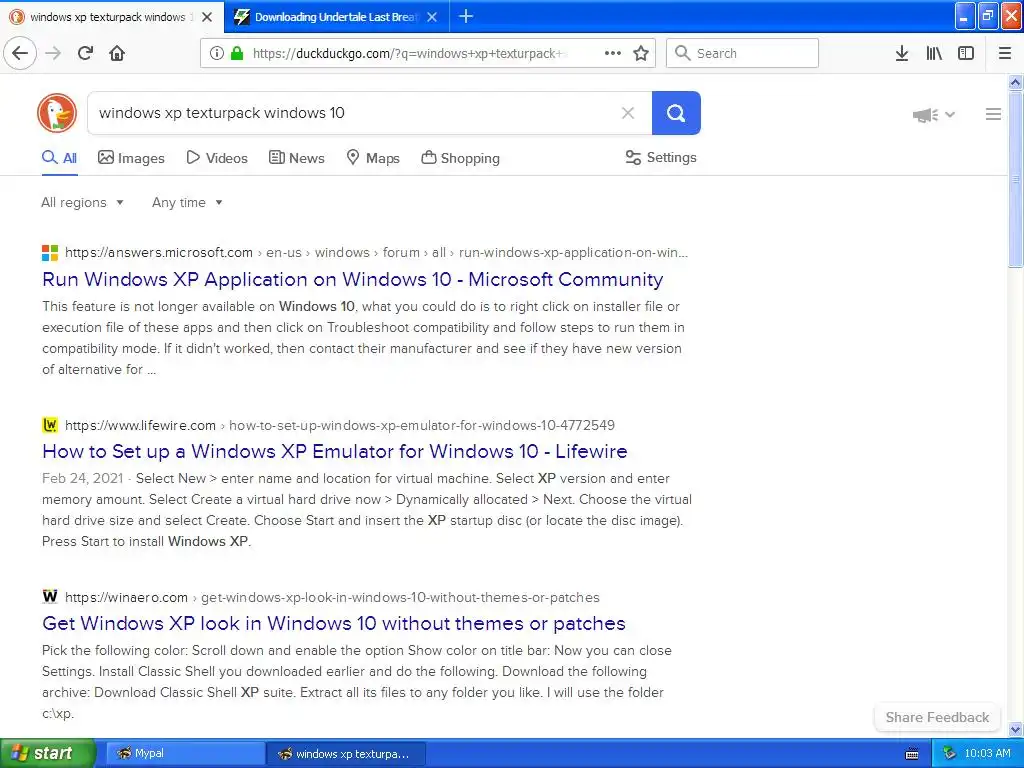
Task: Click the Windows XP start button
Action: (47, 754)
